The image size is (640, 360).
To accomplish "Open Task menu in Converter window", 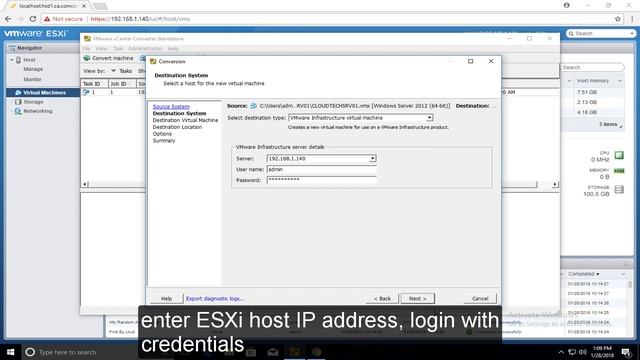I will pyautogui.click(x=118, y=49).
